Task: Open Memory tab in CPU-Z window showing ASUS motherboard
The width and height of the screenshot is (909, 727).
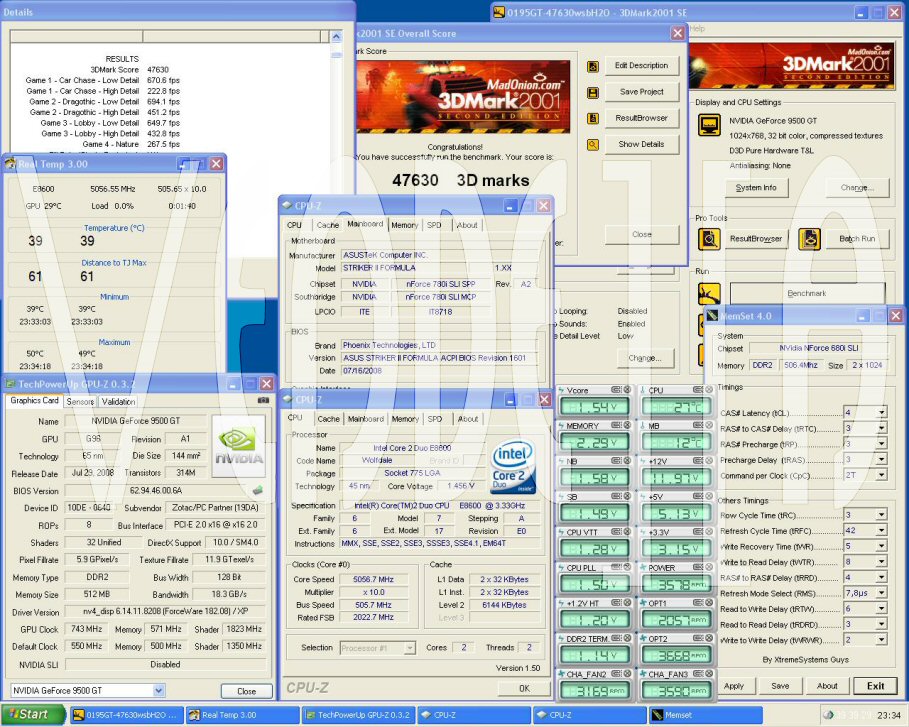Action: click(x=404, y=225)
